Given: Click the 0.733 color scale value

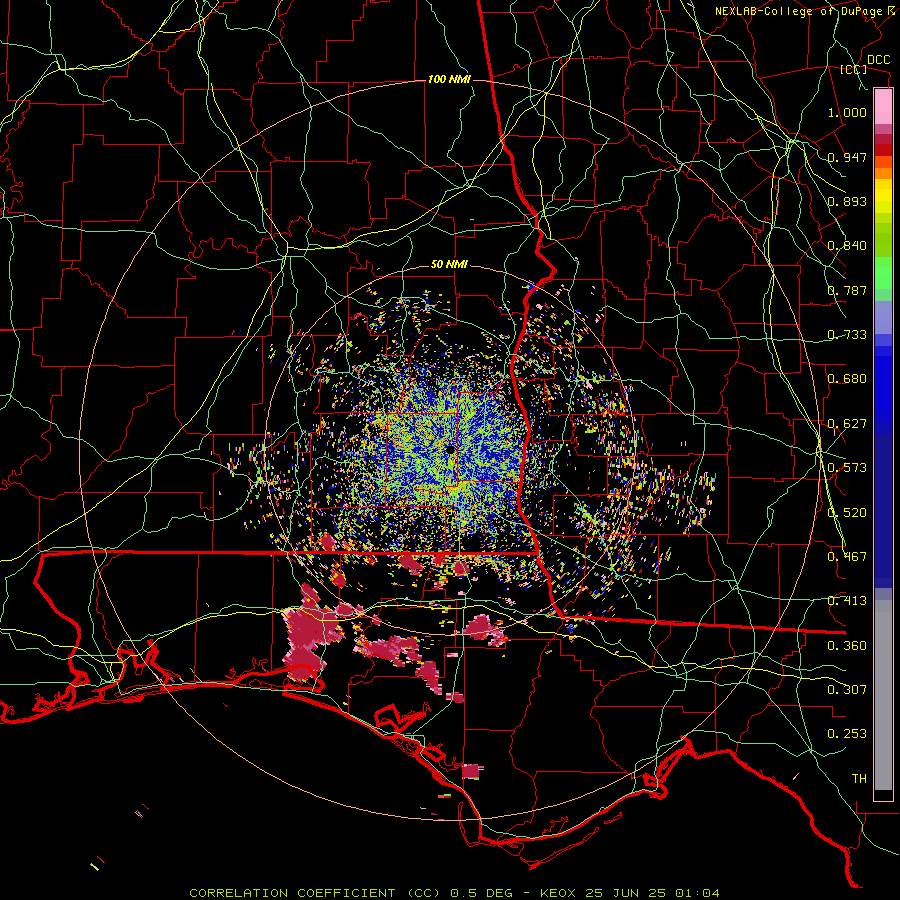Looking at the screenshot, I should pos(847,335).
